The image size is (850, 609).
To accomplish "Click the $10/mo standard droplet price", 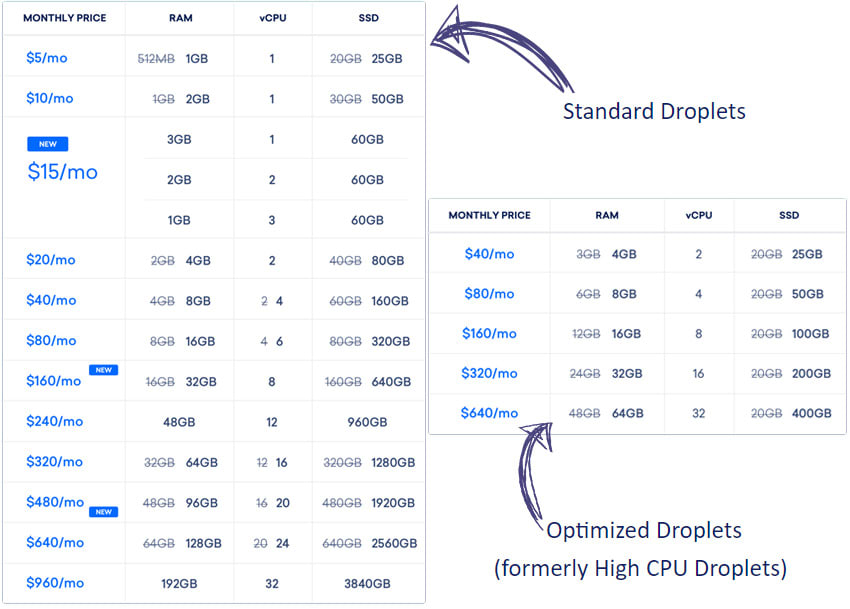I will (x=49, y=98).
